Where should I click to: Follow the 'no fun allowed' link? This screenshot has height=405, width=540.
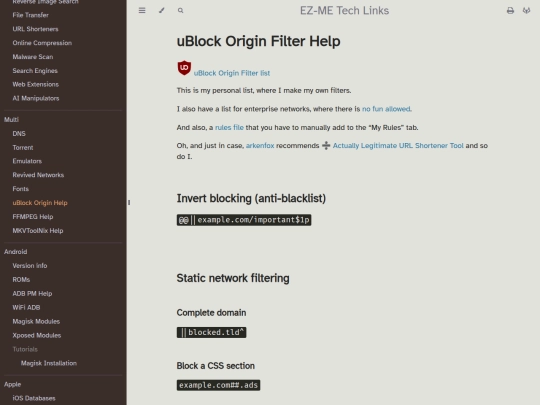(386, 109)
